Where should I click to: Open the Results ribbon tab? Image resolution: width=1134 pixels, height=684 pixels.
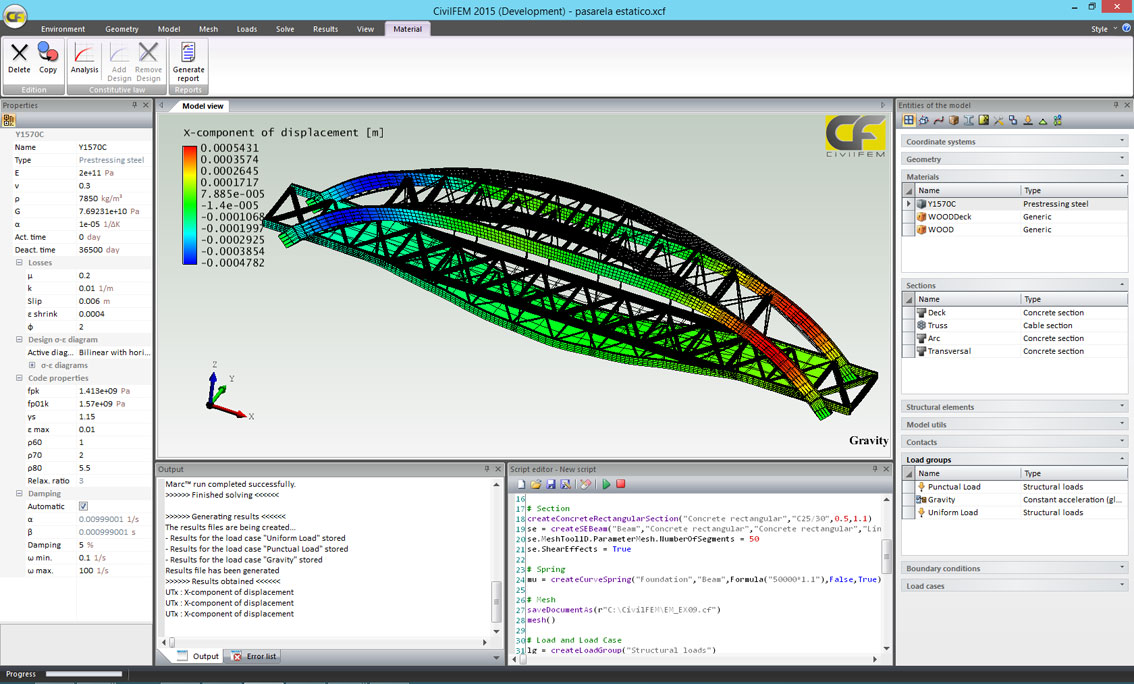tap(325, 29)
